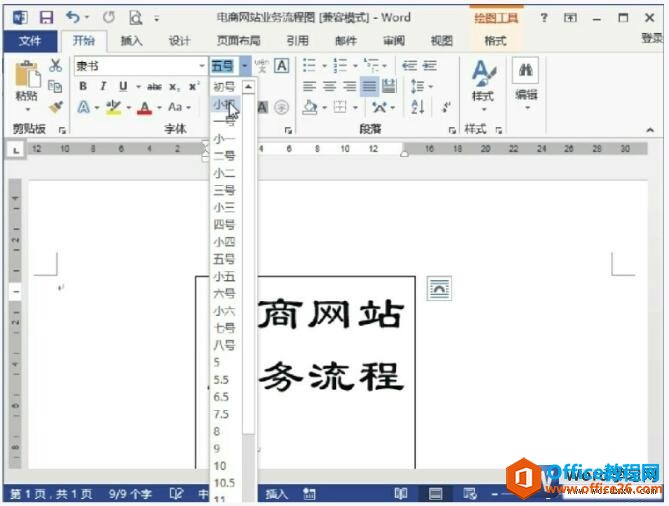The height and width of the screenshot is (506, 669).
Task: Align text right
Action: coord(349,87)
